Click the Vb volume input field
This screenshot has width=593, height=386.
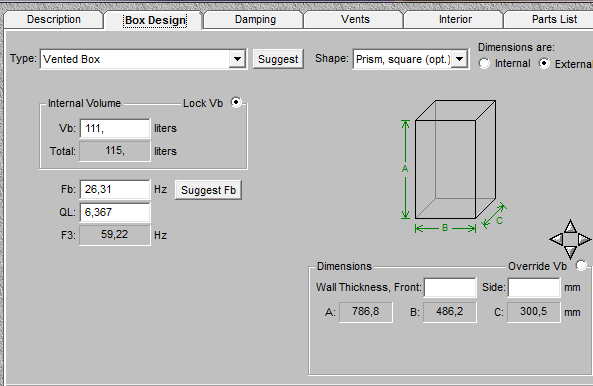(x=115, y=129)
